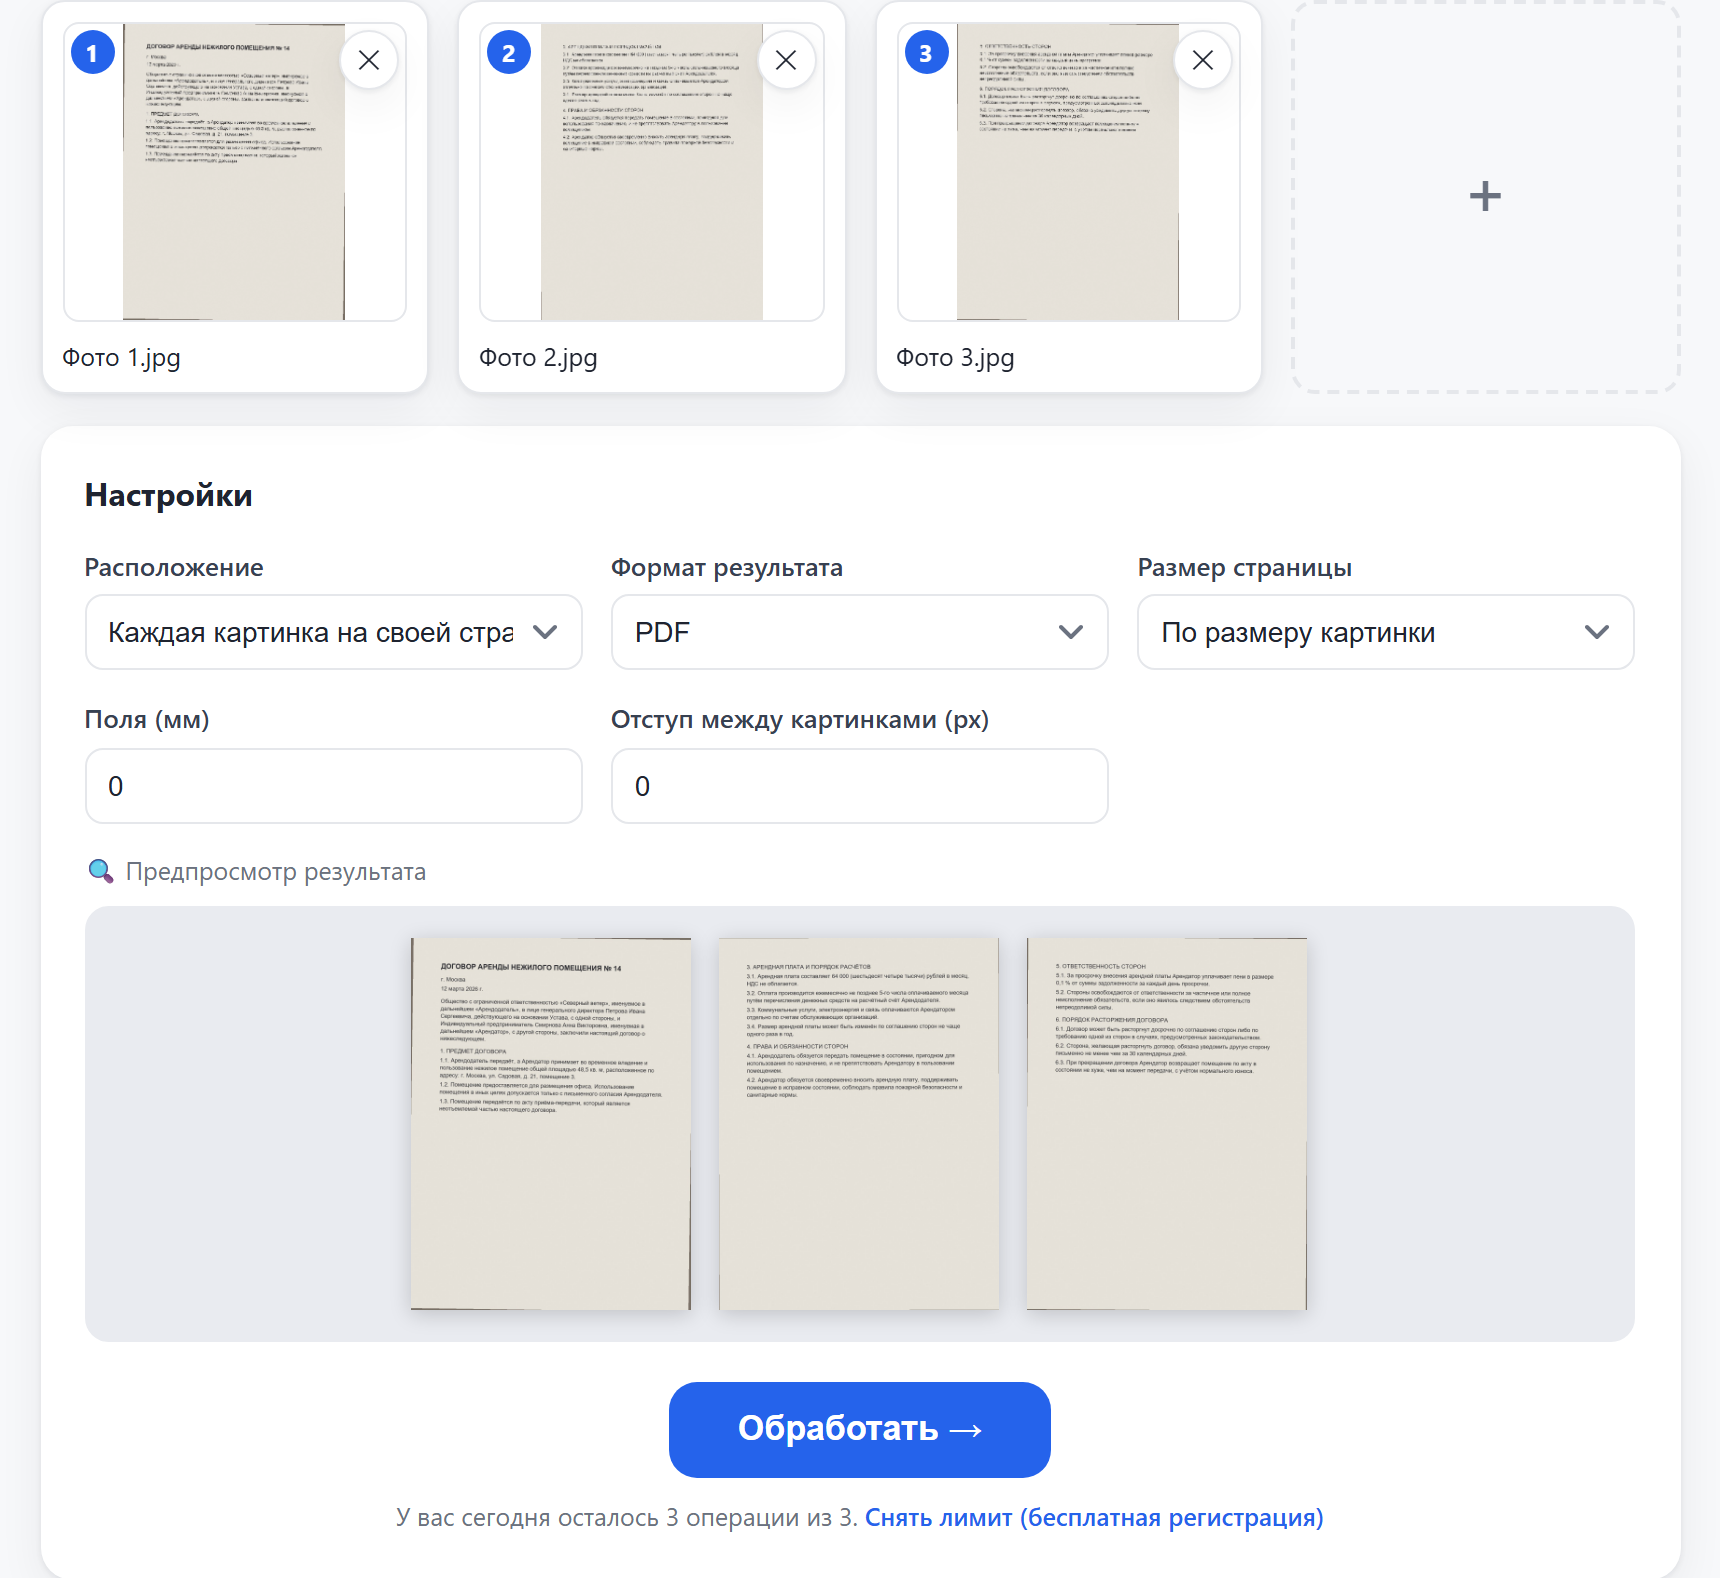Click the Фото 3.jpg file name

click(955, 358)
